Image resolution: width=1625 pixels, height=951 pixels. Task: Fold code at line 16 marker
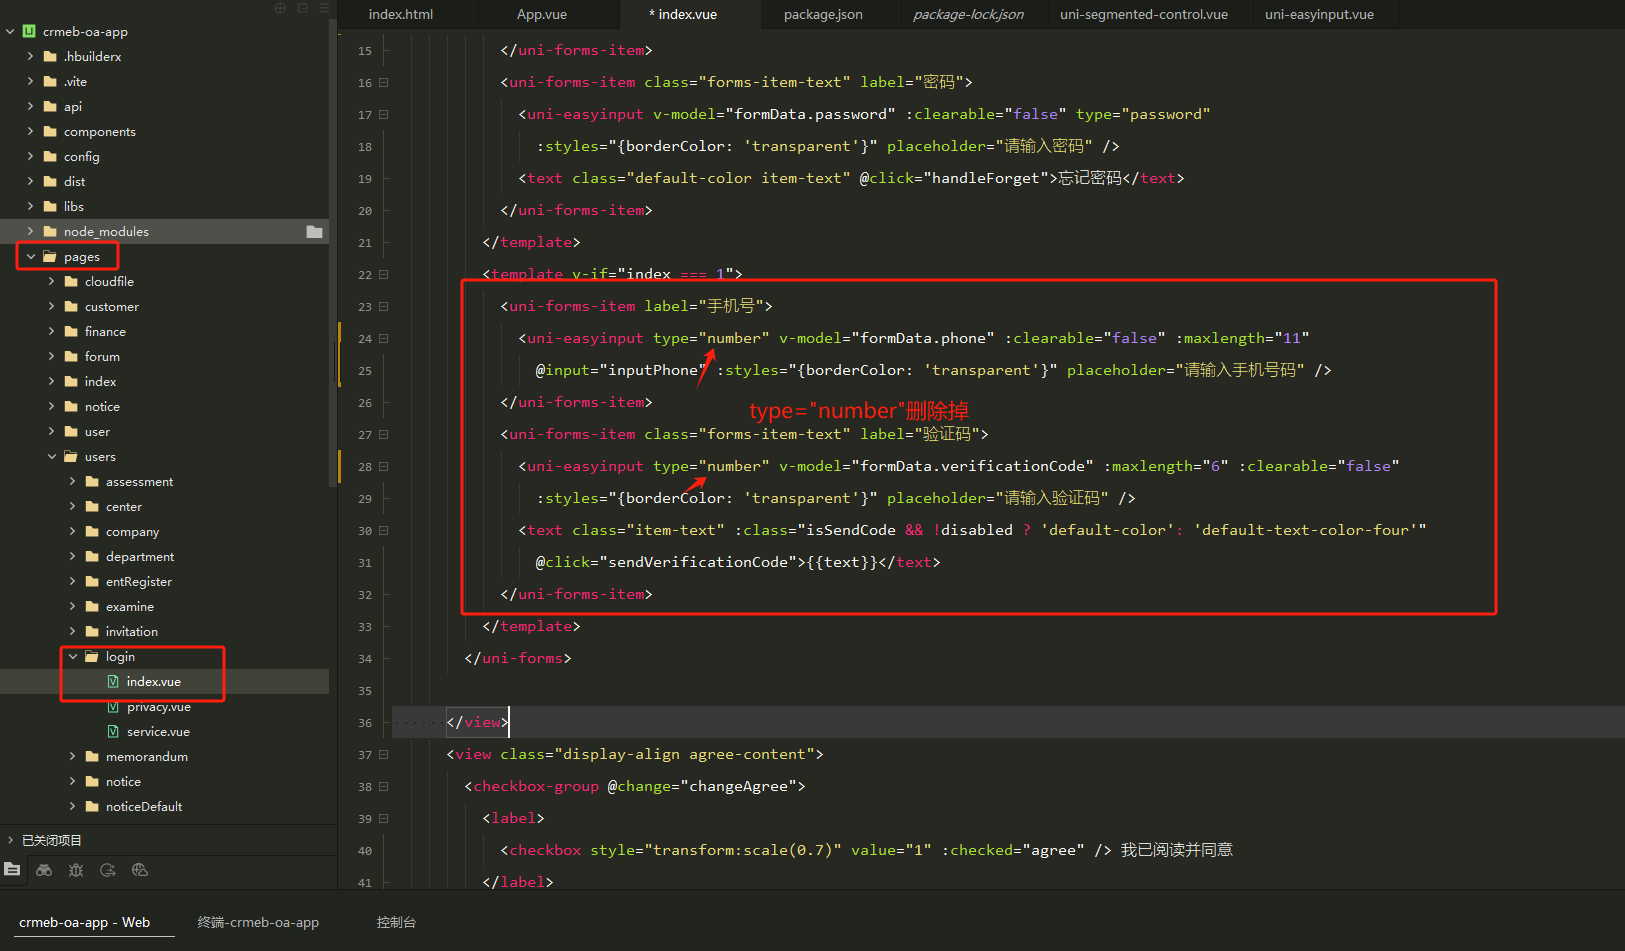(384, 82)
